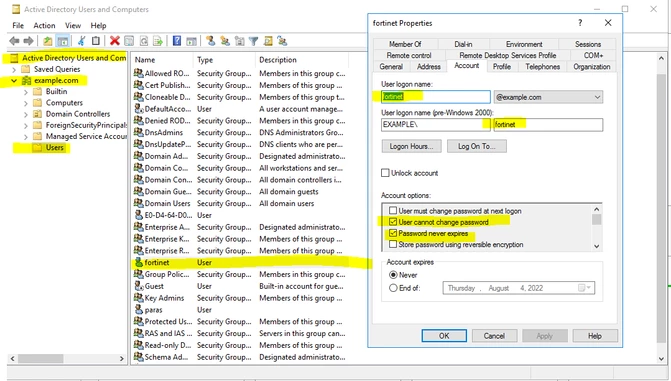Click the Cut scissors icon
Screen dimensions: 671x381
pyautogui.click(x=81, y=41)
